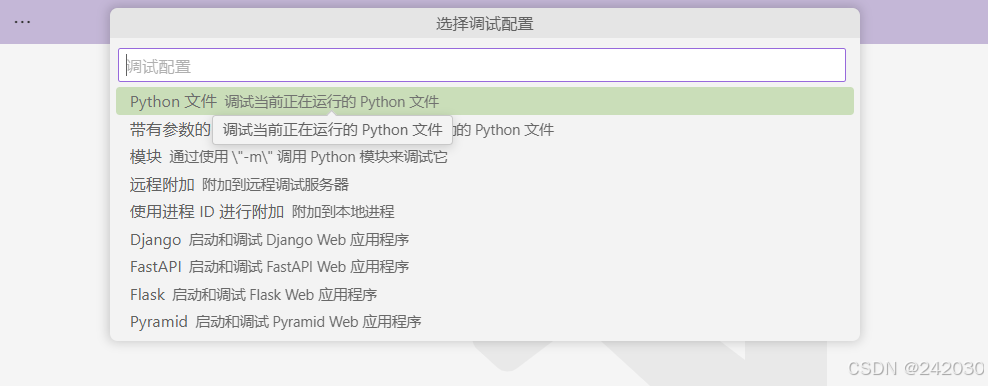The image size is (988, 386).
Task: Select the FastAPI debug configuration
Action: click(485, 267)
